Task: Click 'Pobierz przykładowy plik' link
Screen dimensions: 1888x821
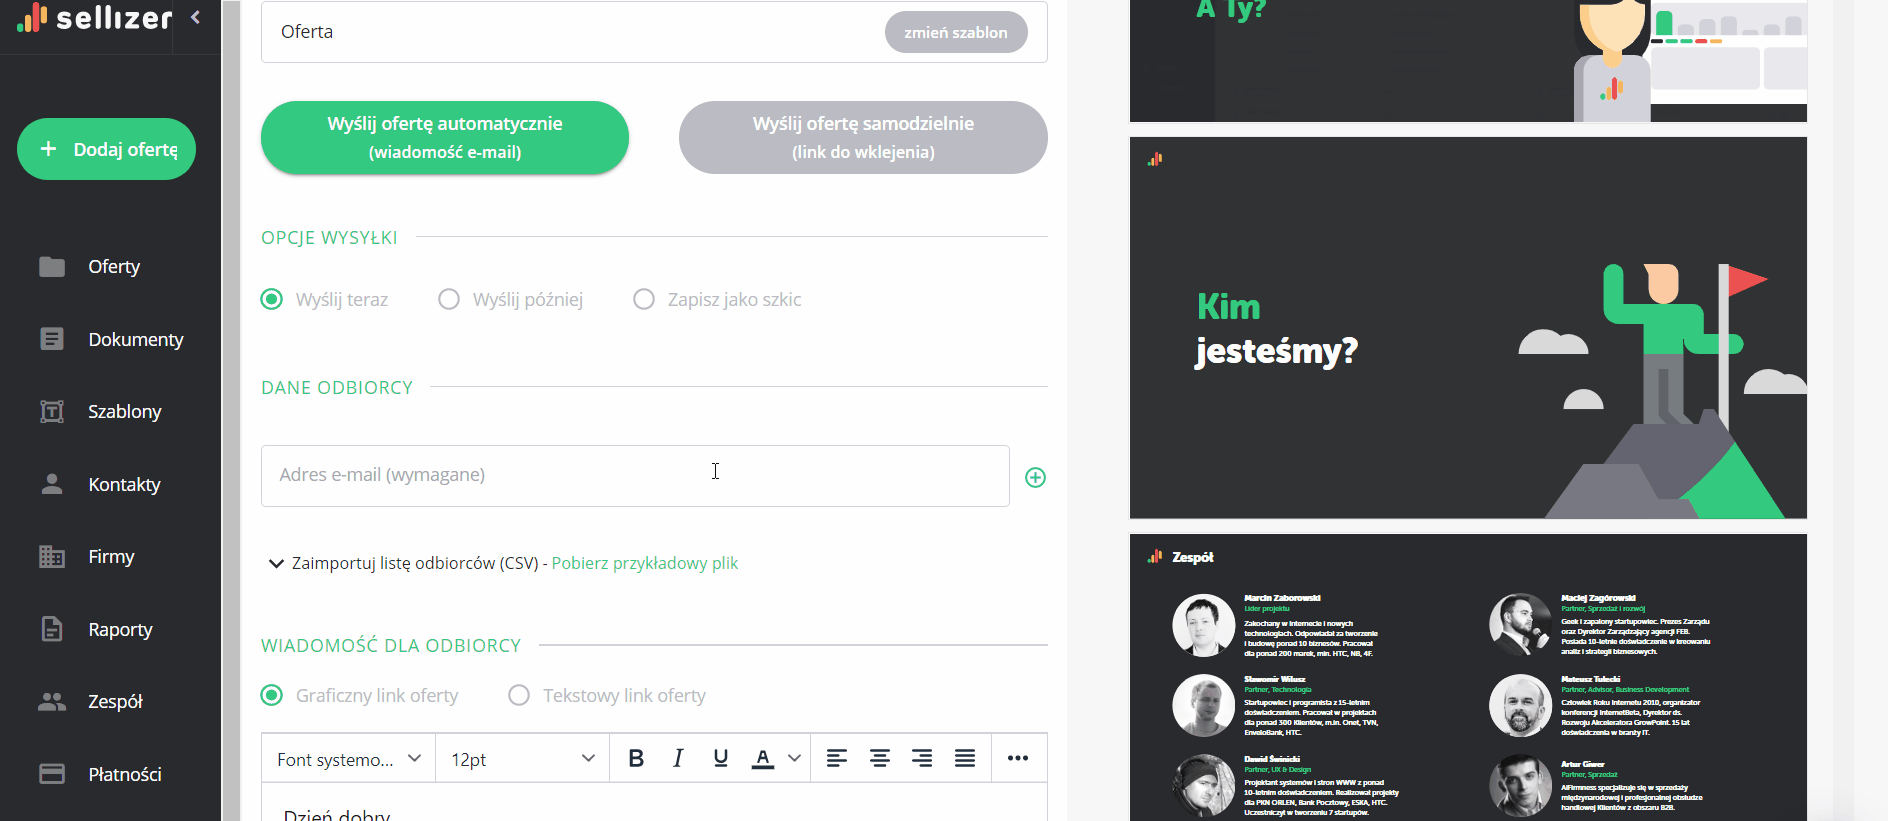Action: [644, 564]
